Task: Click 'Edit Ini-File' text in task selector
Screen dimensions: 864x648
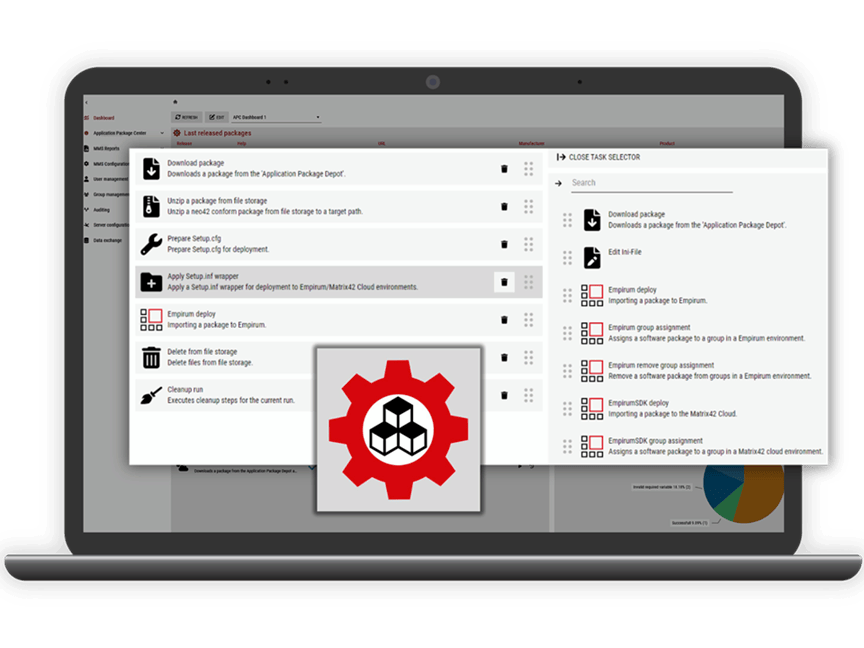Action: (x=625, y=252)
